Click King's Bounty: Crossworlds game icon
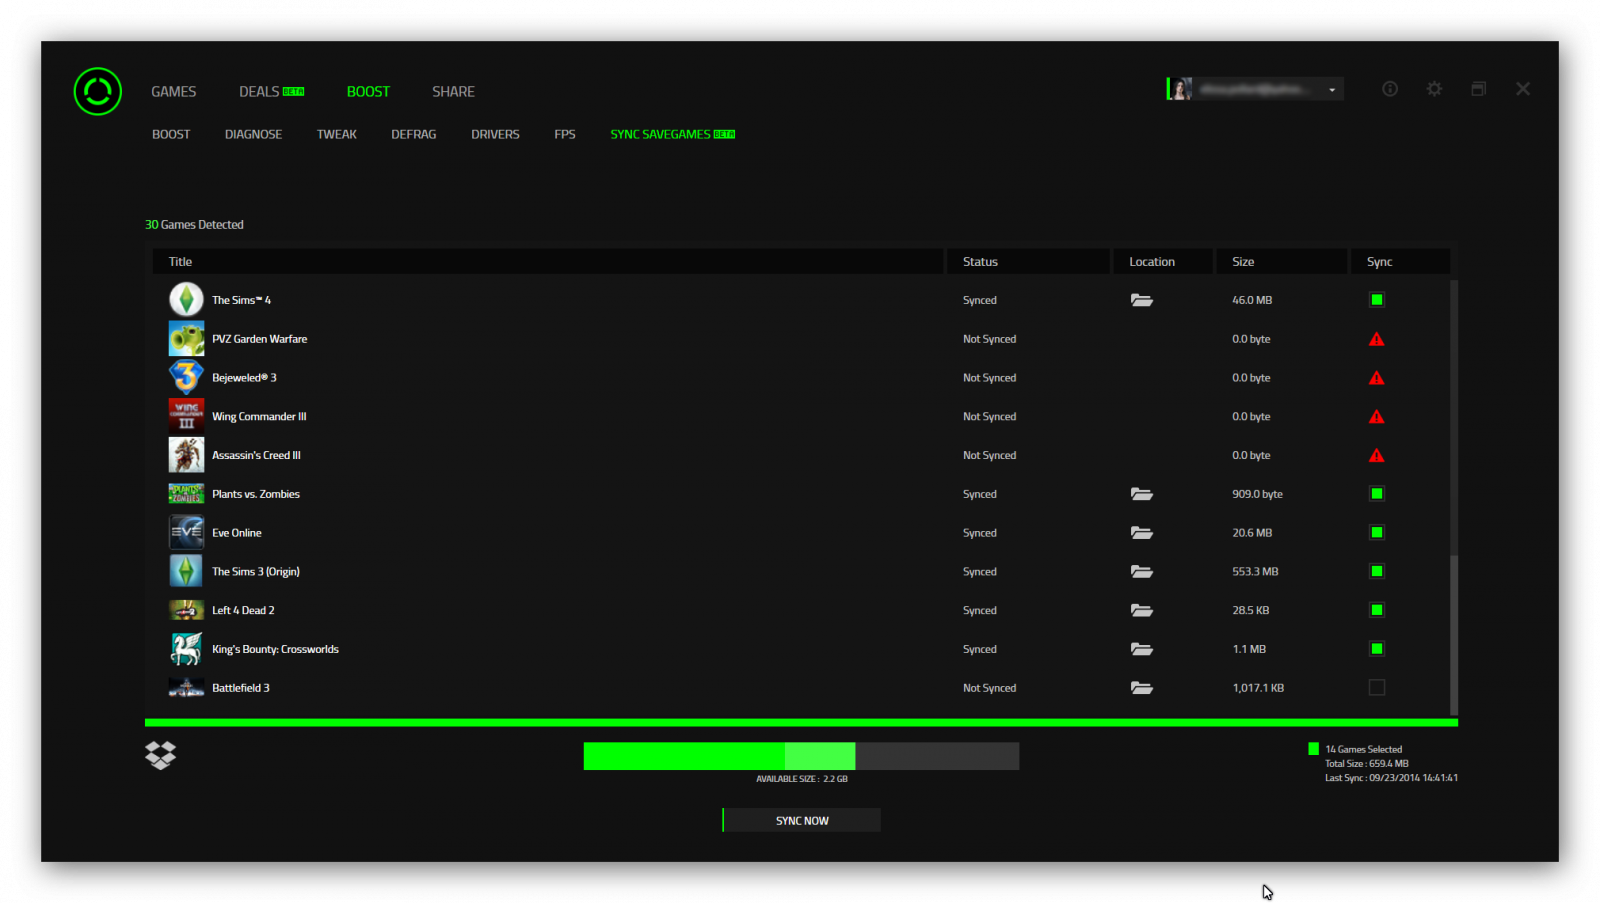The width and height of the screenshot is (1600, 903). [x=186, y=649]
